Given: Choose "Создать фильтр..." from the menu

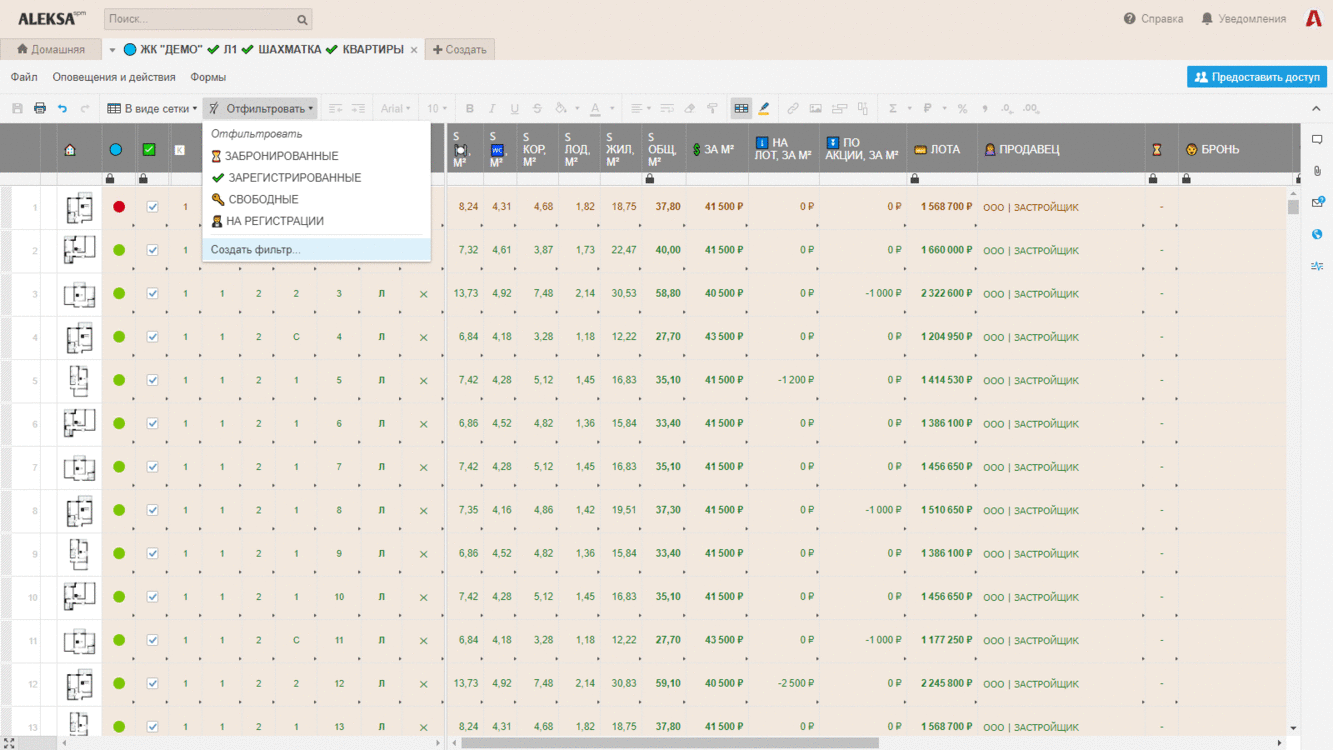Looking at the screenshot, I should tap(256, 250).
